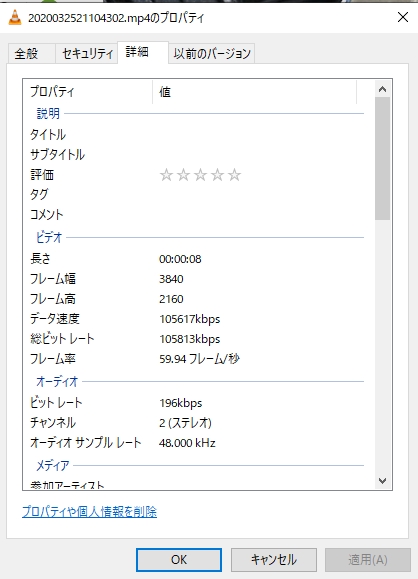Screen dimensions: 418x579
Task: Click the vertical scrollbar thumb
Action: coord(383,158)
